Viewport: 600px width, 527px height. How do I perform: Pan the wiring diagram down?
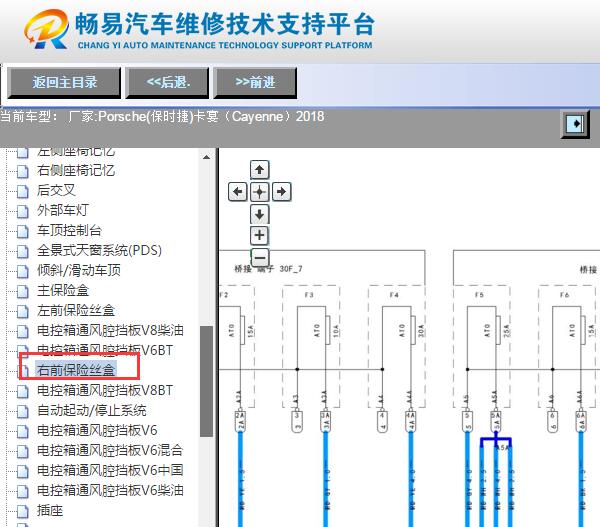259,214
